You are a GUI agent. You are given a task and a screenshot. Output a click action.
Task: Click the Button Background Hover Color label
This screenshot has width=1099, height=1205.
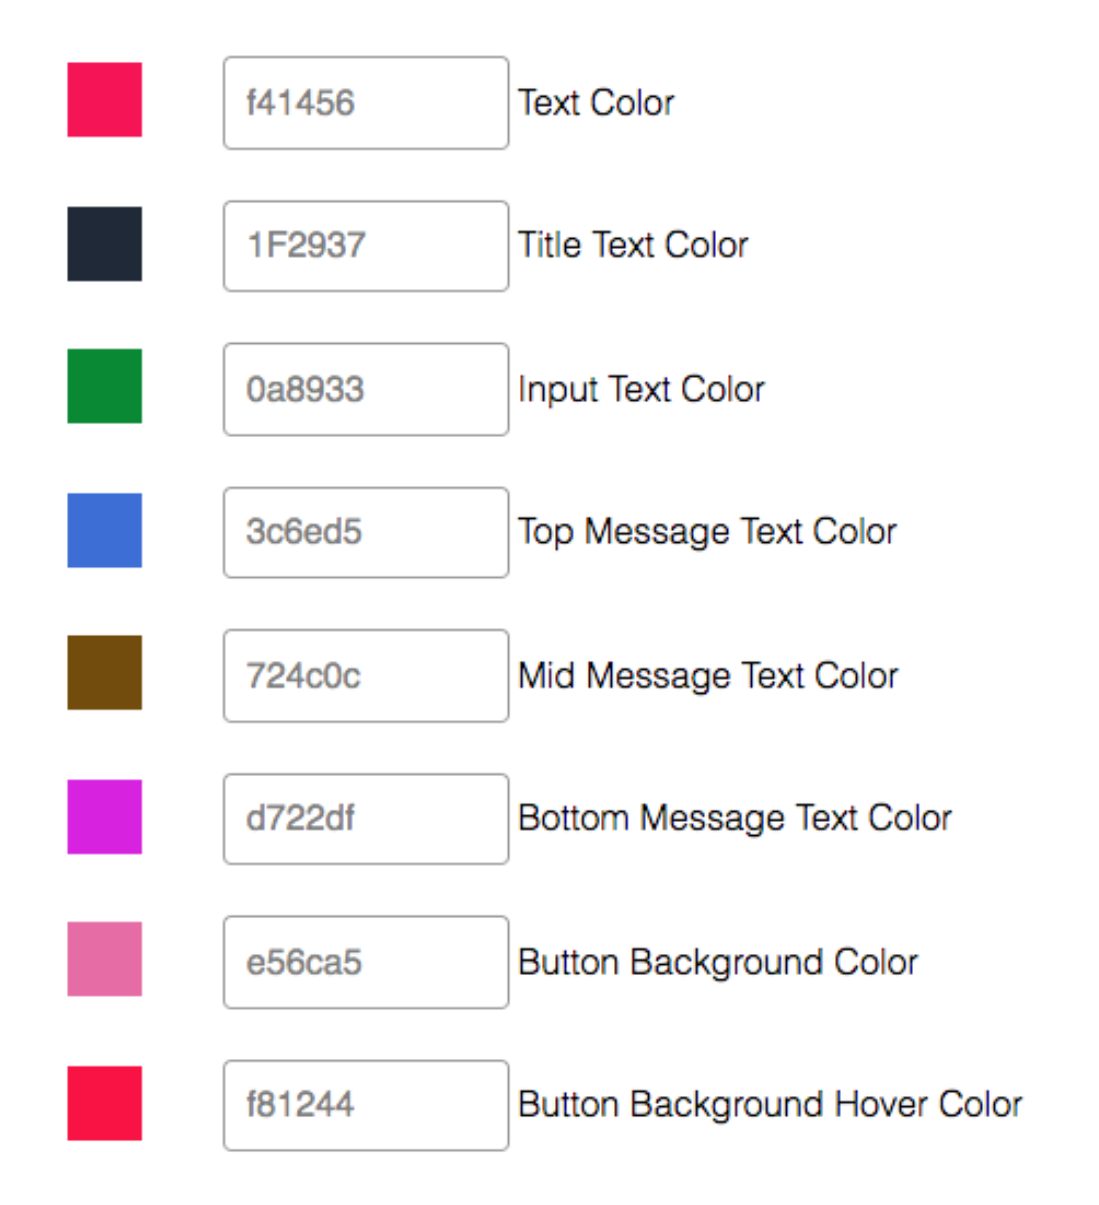point(770,1105)
